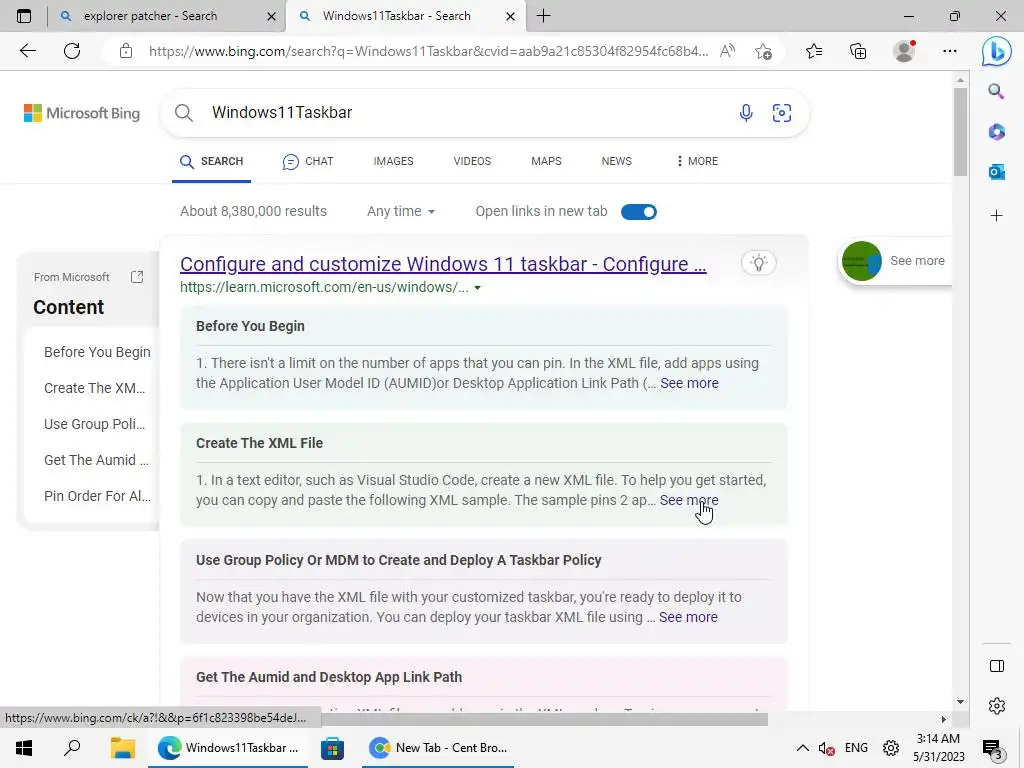The image size is (1024, 768).
Task: Jump to Create The XM... in Content
Action: point(95,388)
